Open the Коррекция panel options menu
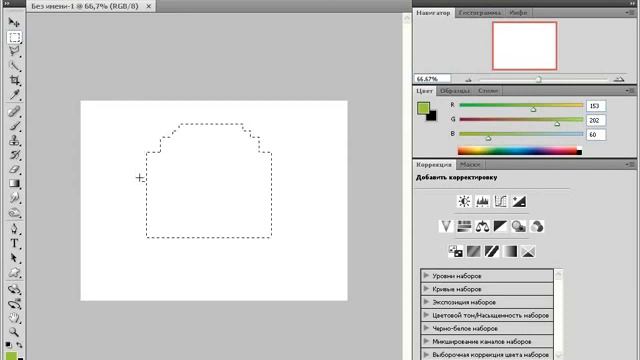This screenshot has height=360, width=640. (x=630, y=164)
